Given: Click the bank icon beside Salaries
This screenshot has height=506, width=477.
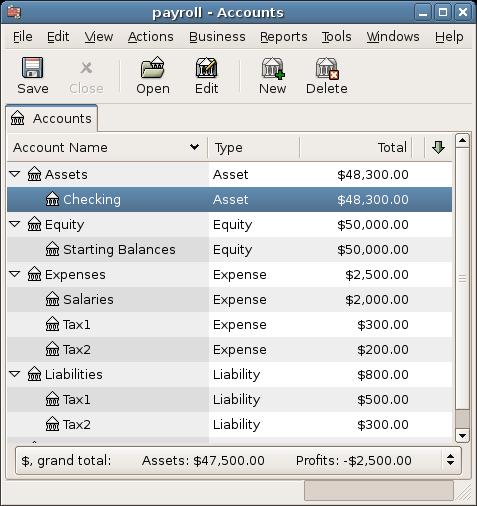Looking at the screenshot, I should point(52,299).
